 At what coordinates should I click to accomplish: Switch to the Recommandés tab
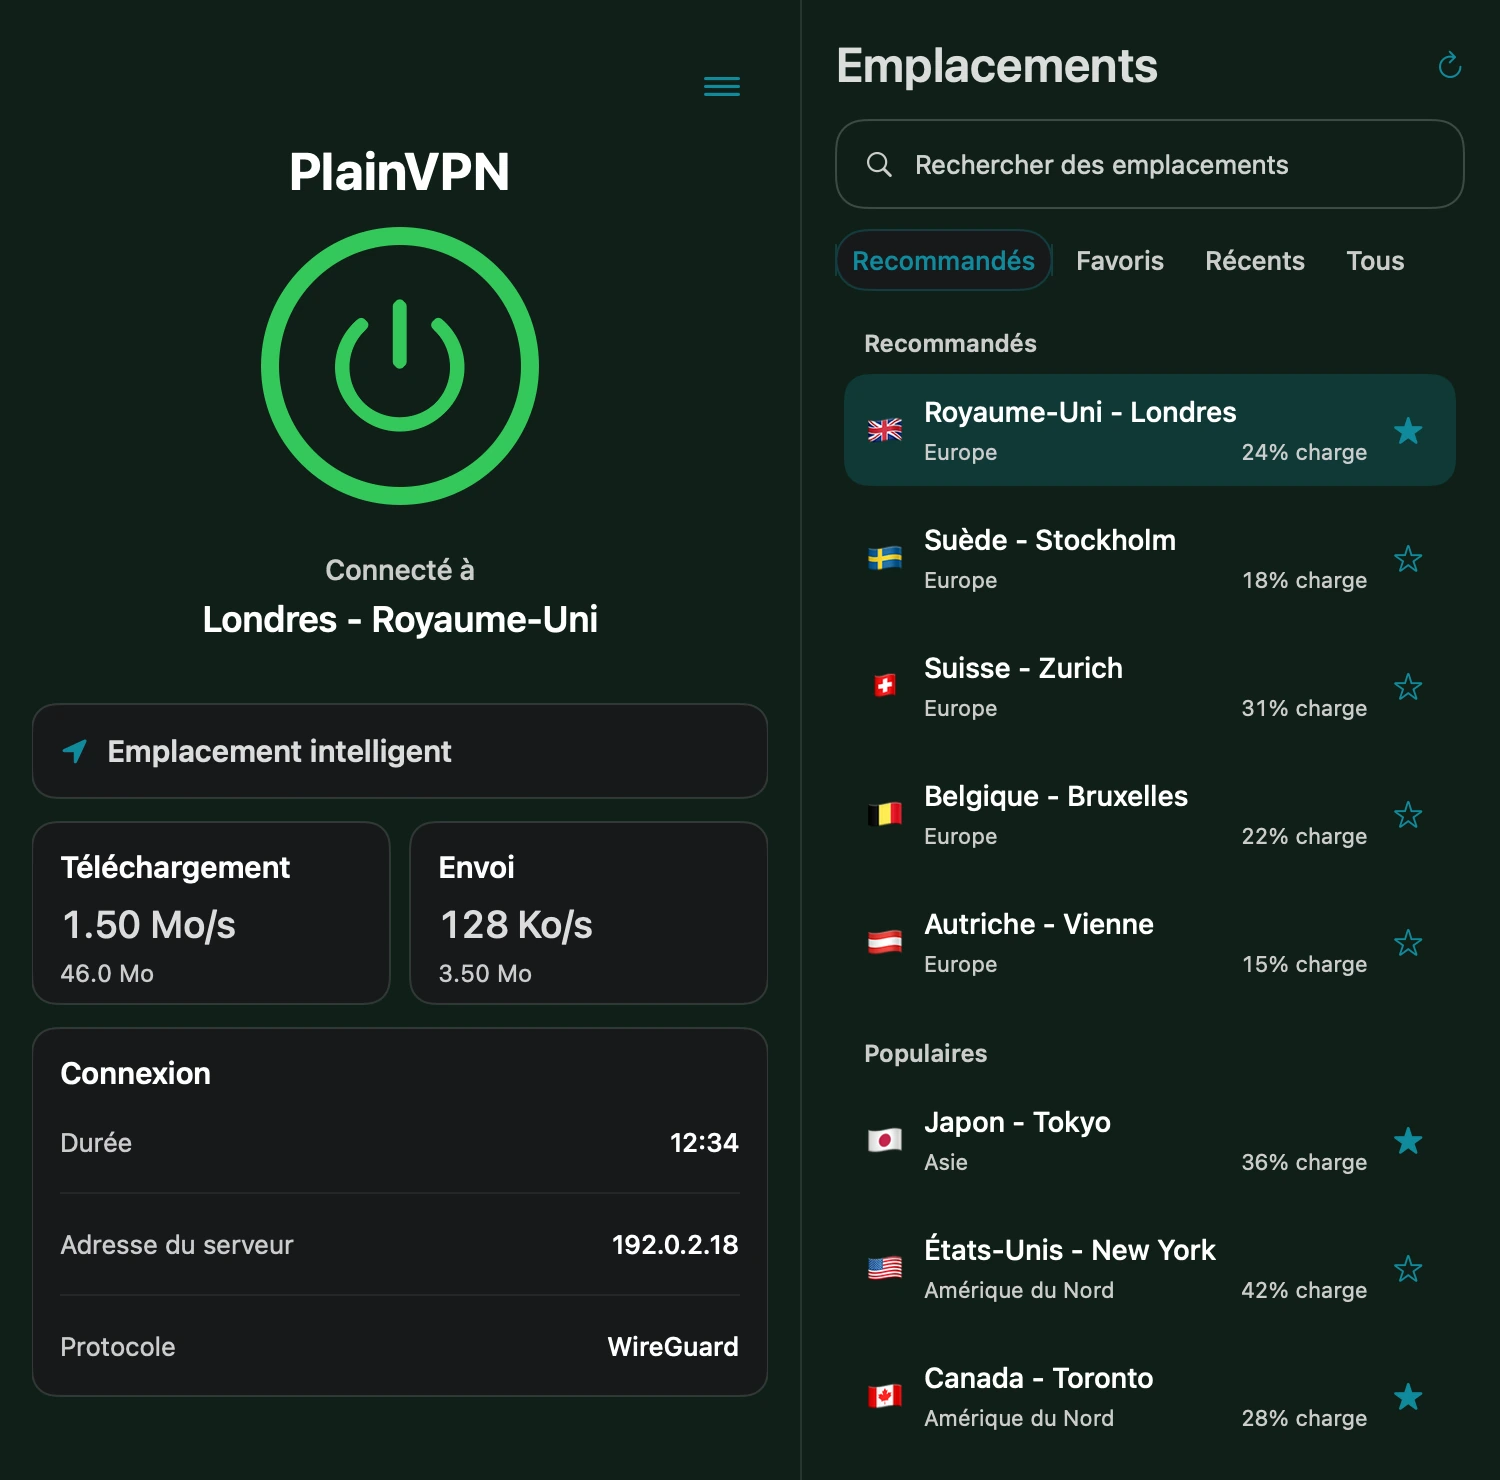tap(943, 261)
